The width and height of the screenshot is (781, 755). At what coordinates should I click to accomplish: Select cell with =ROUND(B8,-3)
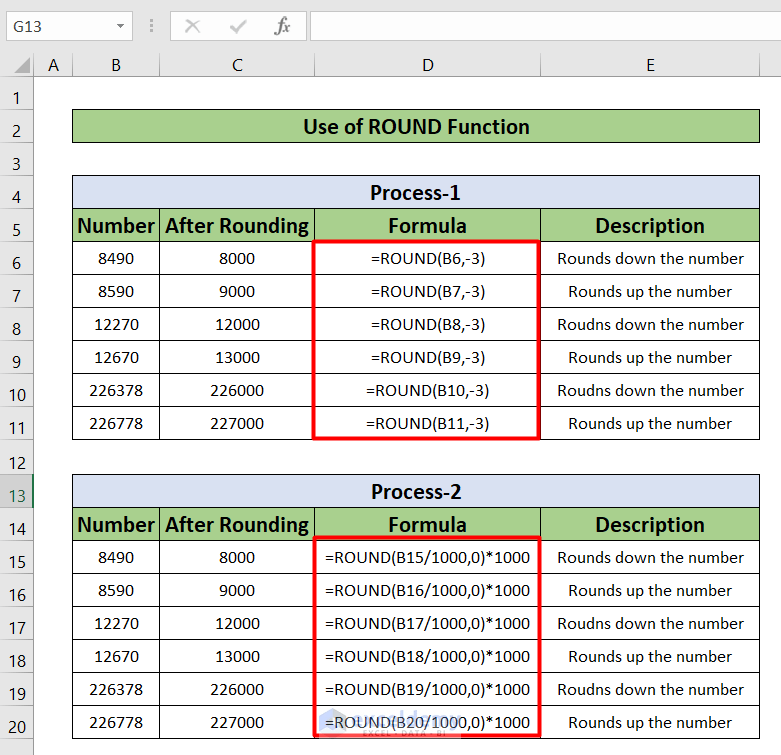(427, 324)
